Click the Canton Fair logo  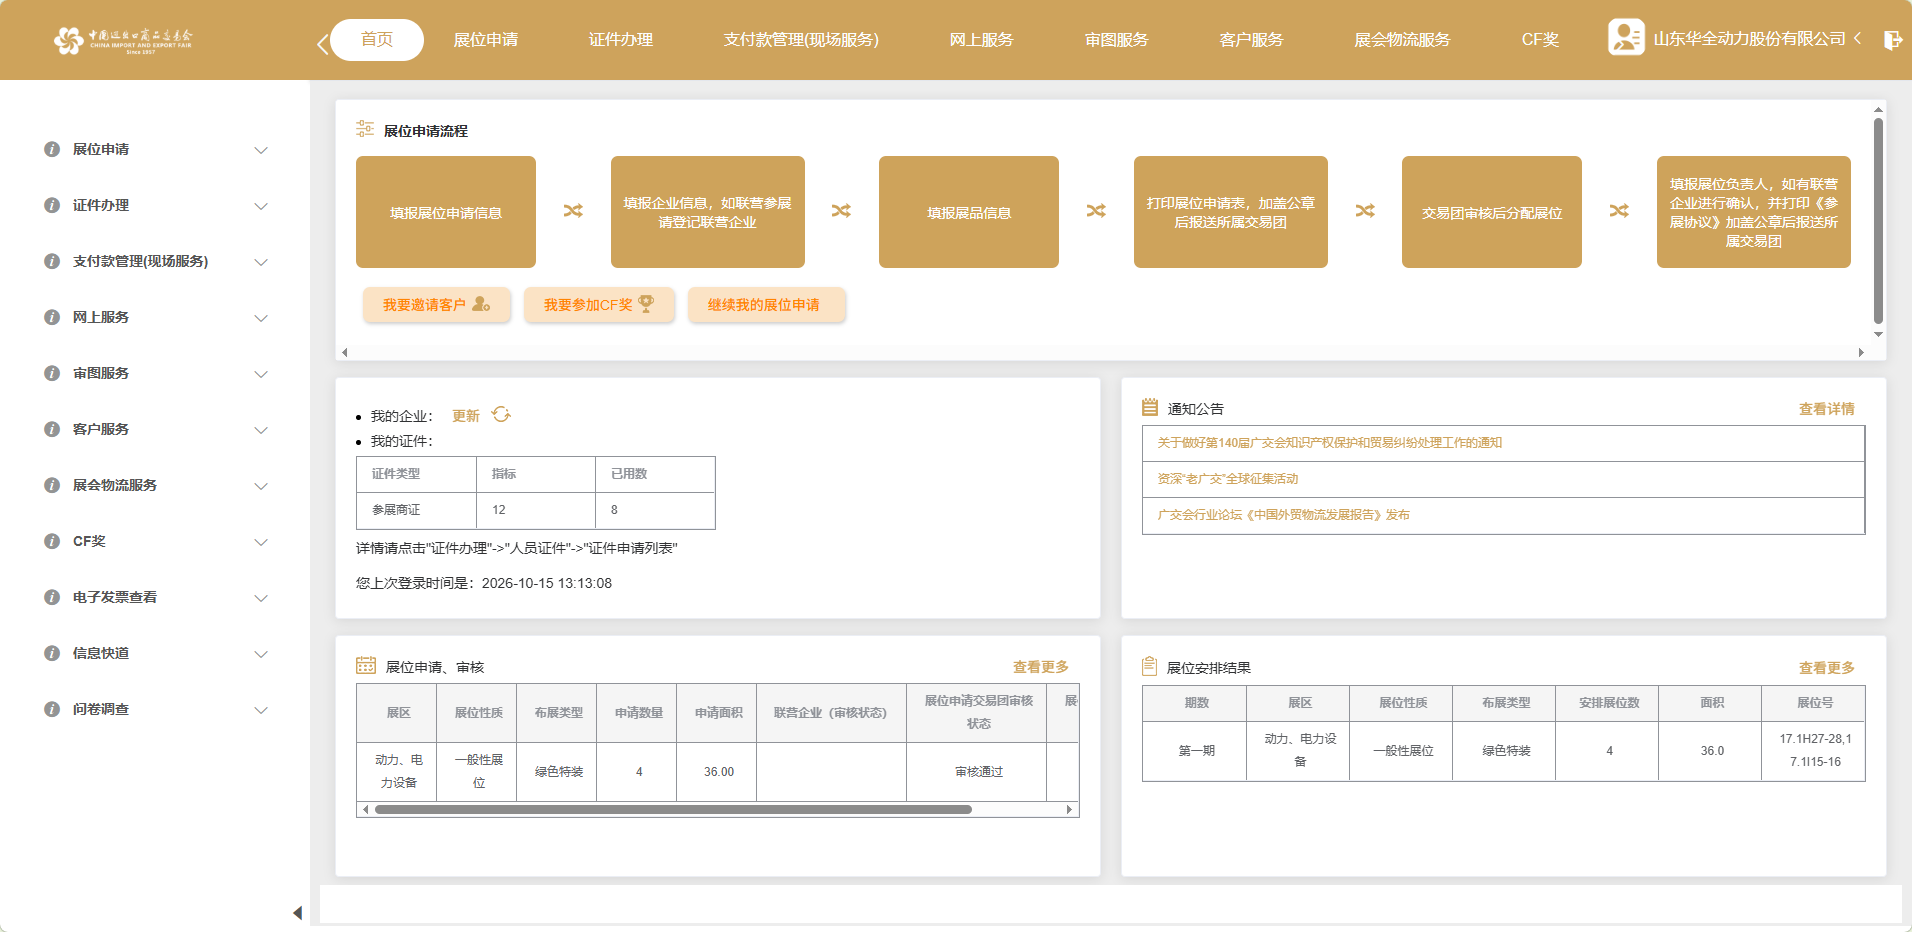click(123, 40)
